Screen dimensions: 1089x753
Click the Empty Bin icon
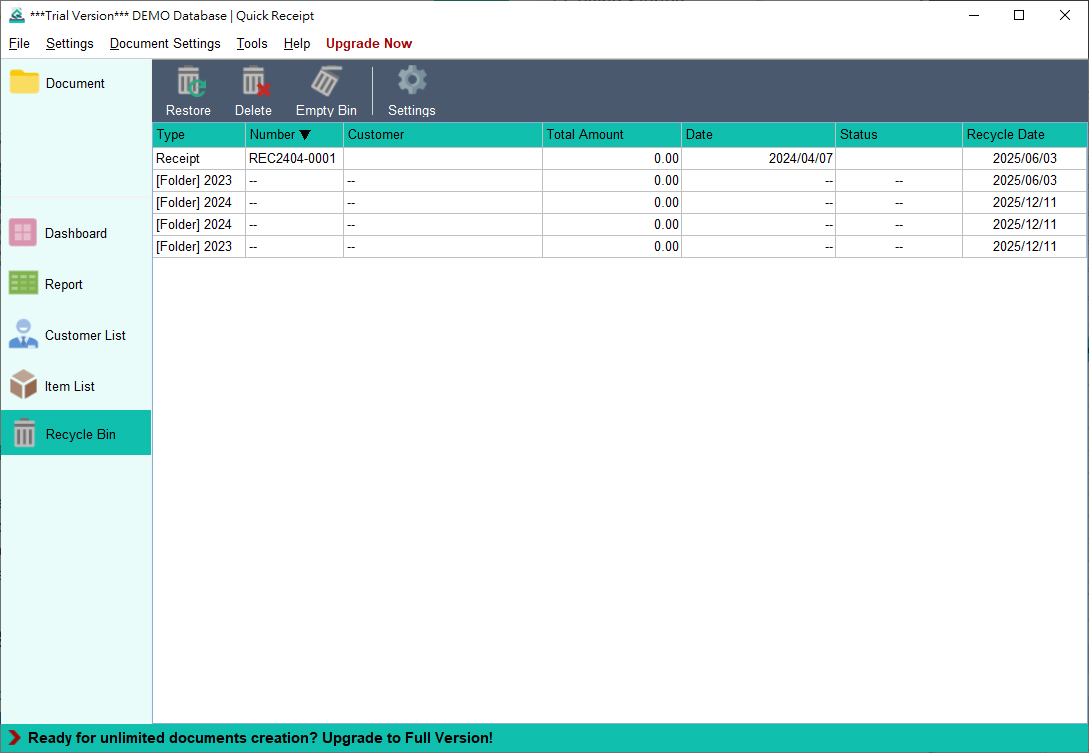tap(326, 81)
